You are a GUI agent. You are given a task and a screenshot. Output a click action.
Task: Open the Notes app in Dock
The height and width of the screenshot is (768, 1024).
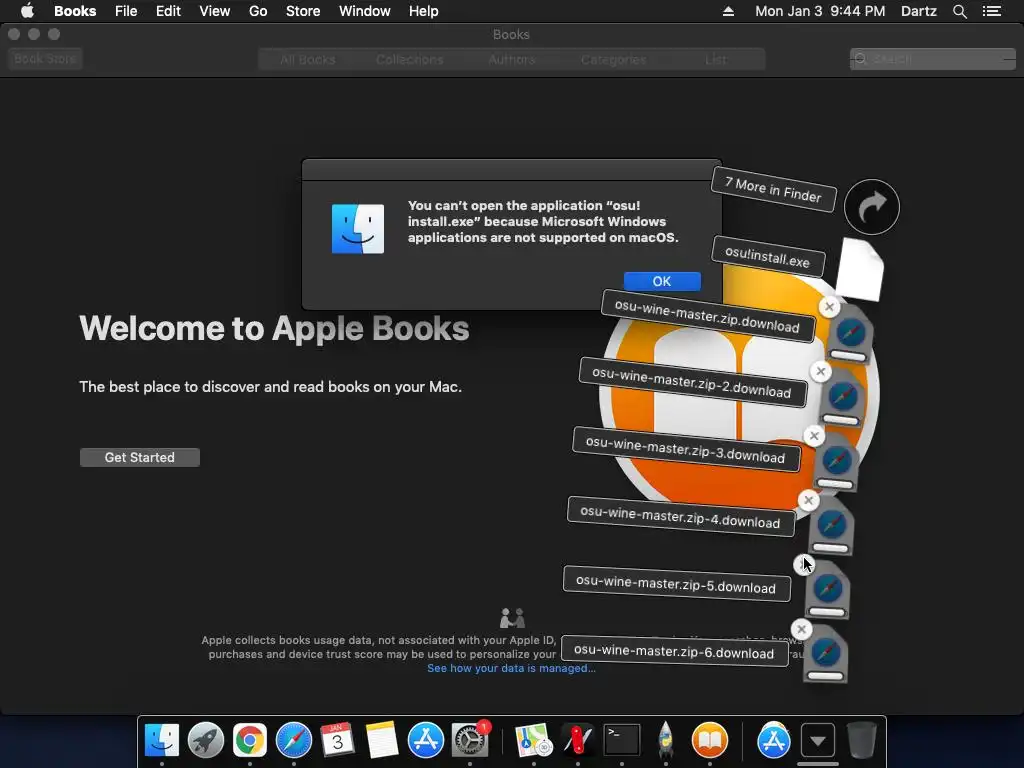(x=381, y=741)
